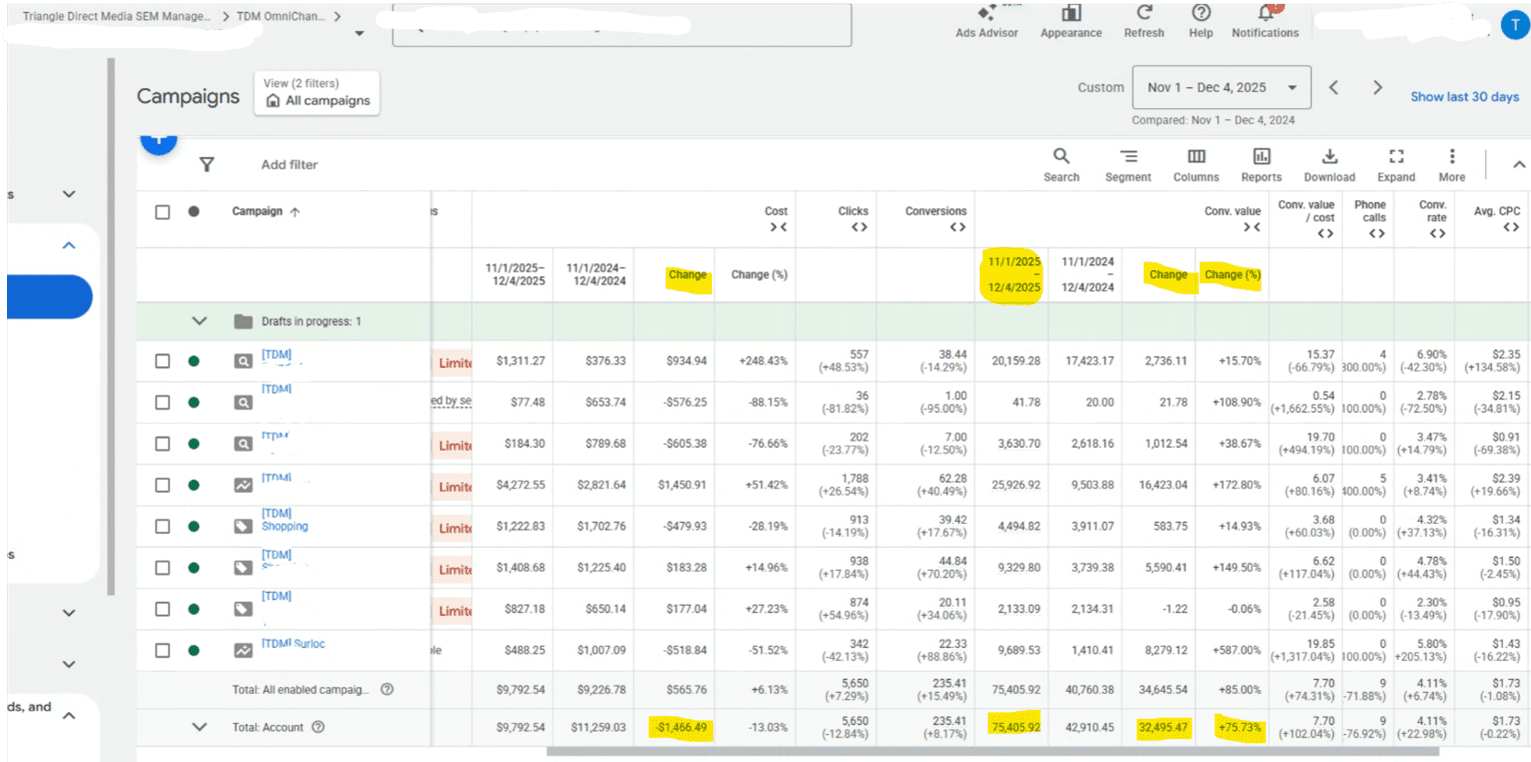Click Add filter
Viewport: 1531px width, 762px height.
coord(289,165)
